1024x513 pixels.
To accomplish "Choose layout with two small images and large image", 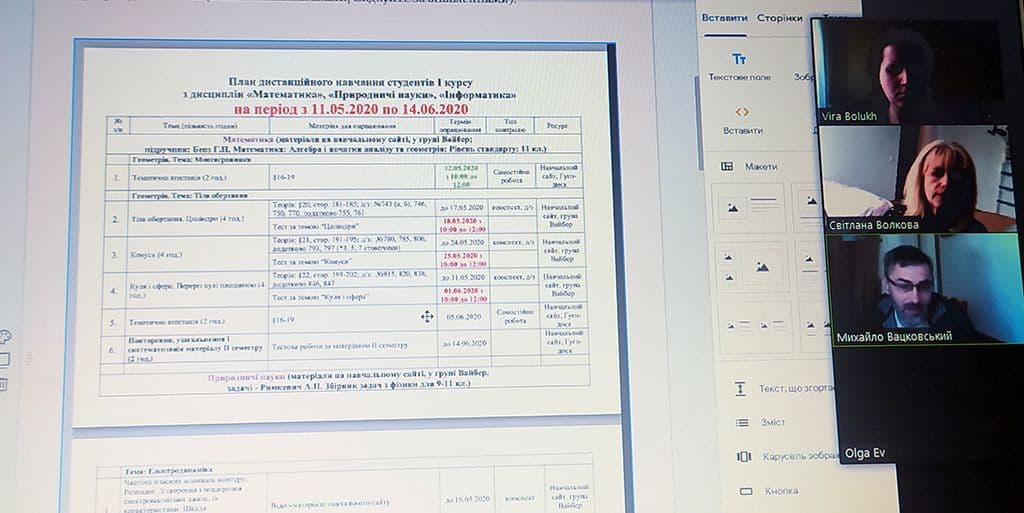I will (752, 268).
